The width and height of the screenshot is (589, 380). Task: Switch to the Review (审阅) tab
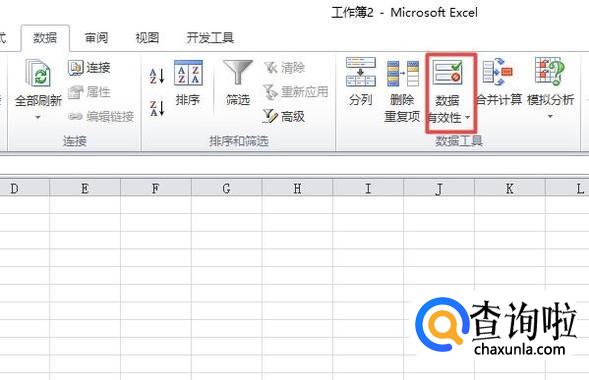[96, 38]
